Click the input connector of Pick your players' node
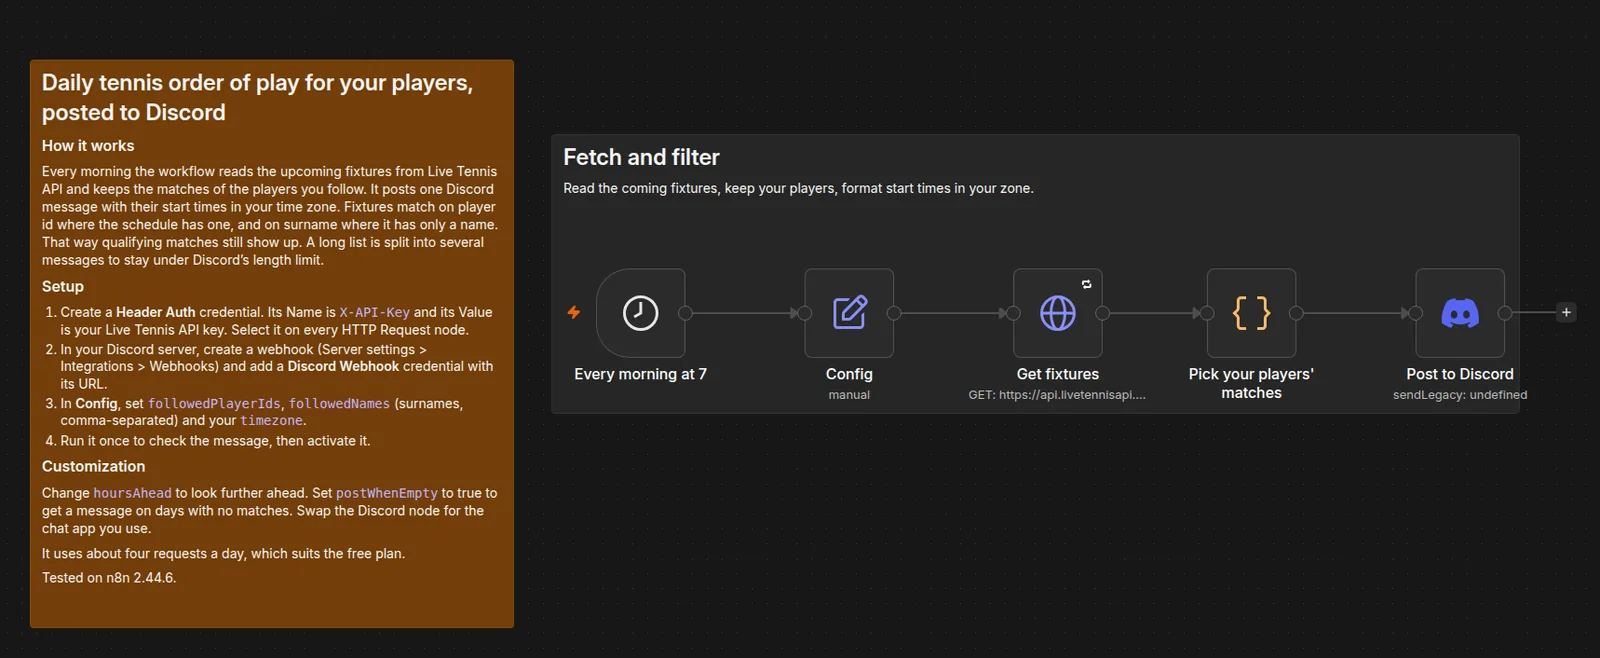The image size is (1600, 658). click(1207, 313)
